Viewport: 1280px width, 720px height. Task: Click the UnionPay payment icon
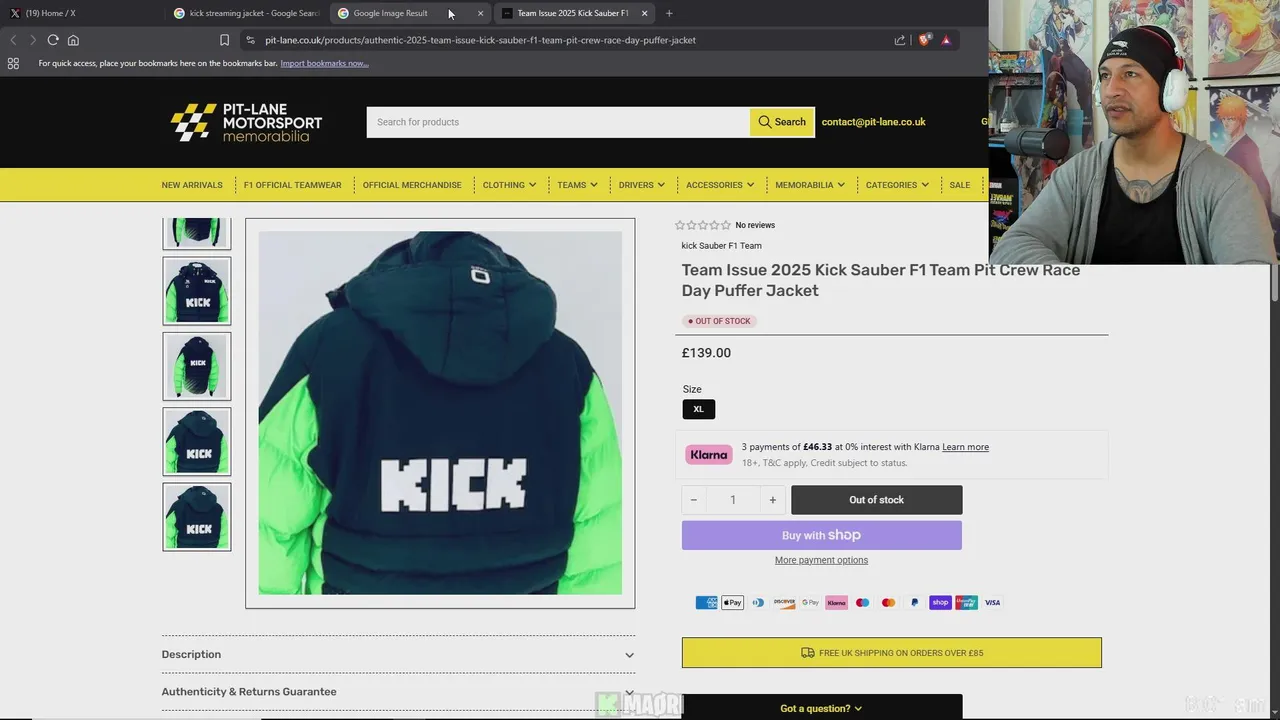click(966, 602)
